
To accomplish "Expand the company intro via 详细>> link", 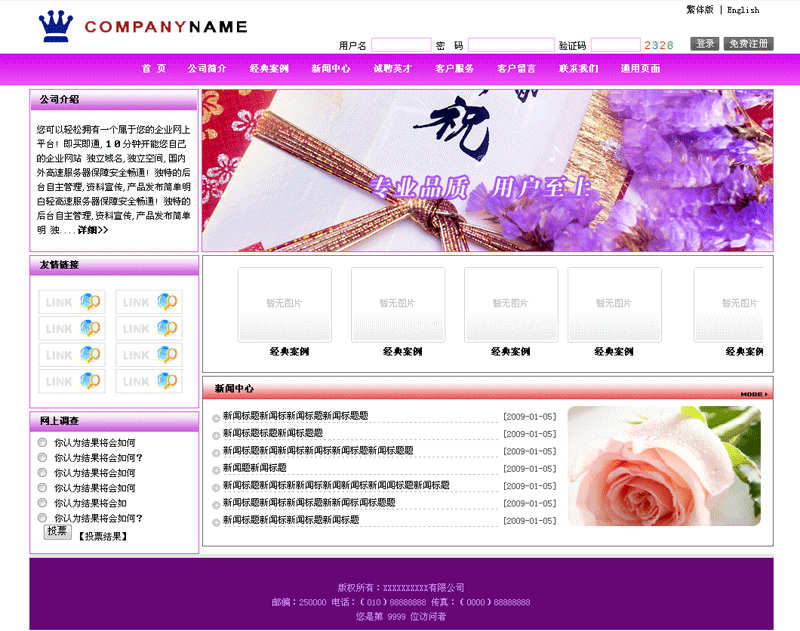I will (x=92, y=230).
